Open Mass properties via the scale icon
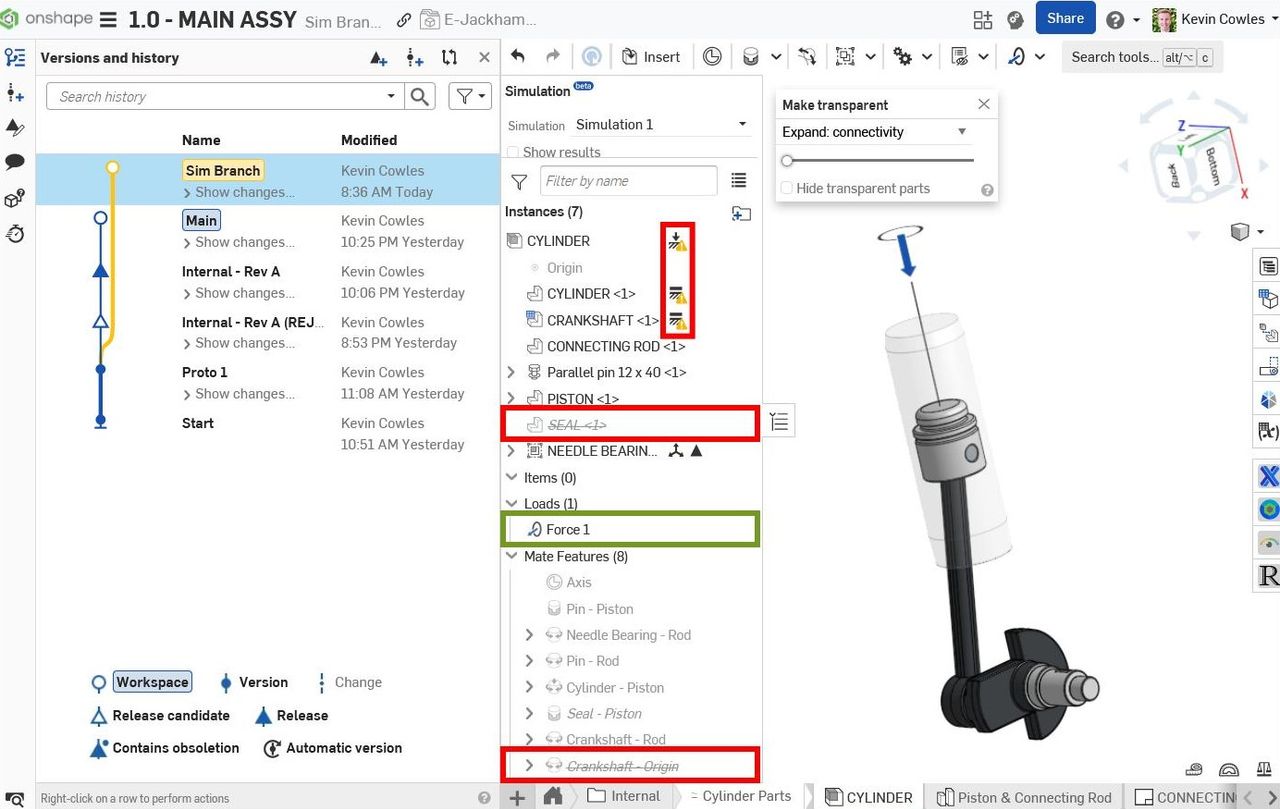Viewport: 1280px width, 809px height. [x=1263, y=769]
